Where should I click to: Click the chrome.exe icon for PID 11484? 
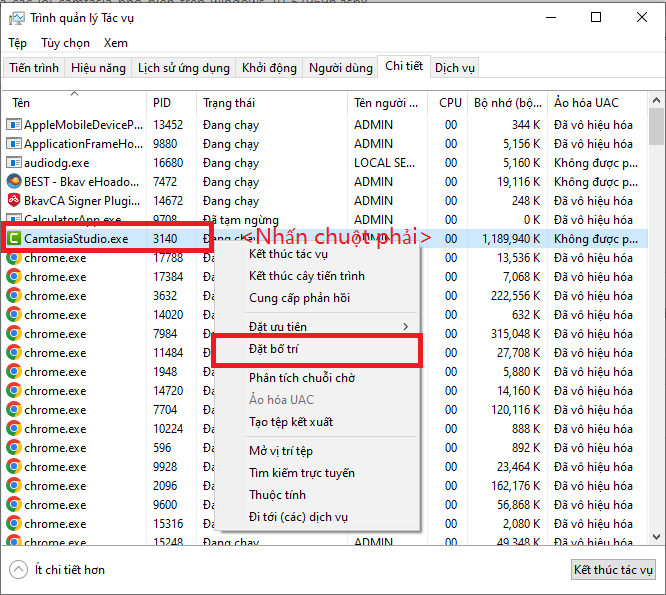(x=14, y=352)
